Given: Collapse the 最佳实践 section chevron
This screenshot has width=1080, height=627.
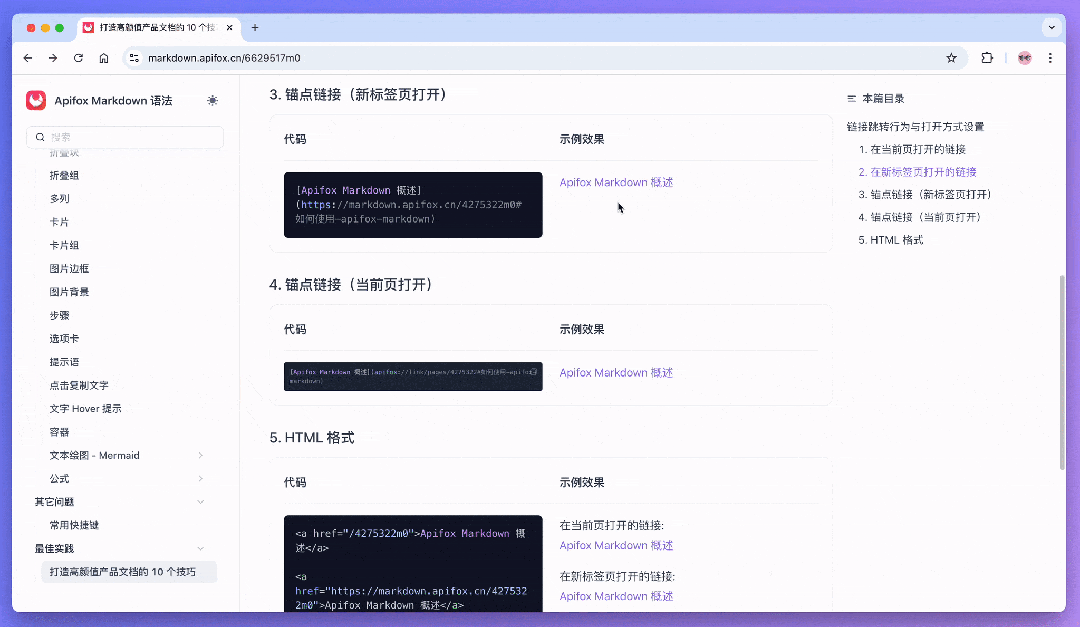Looking at the screenshot, I should coord(200,548).
